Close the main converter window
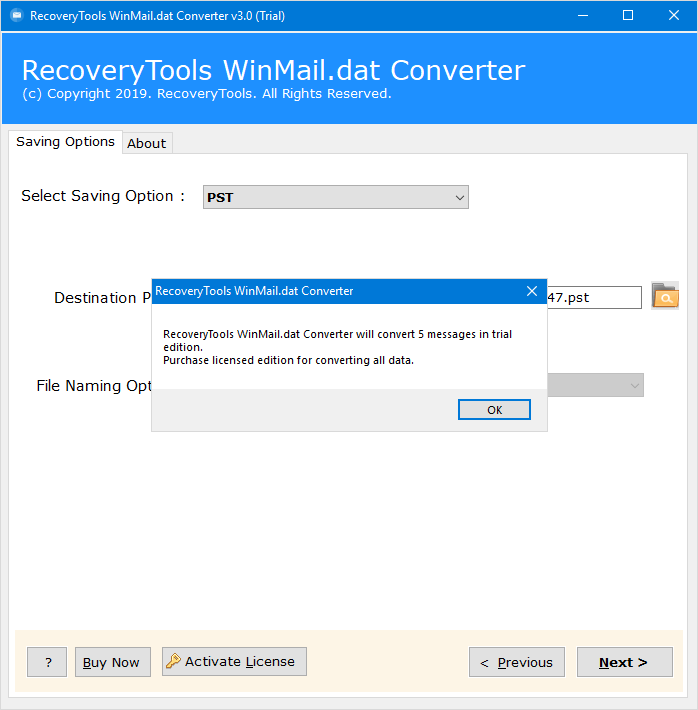 point(674,15)
